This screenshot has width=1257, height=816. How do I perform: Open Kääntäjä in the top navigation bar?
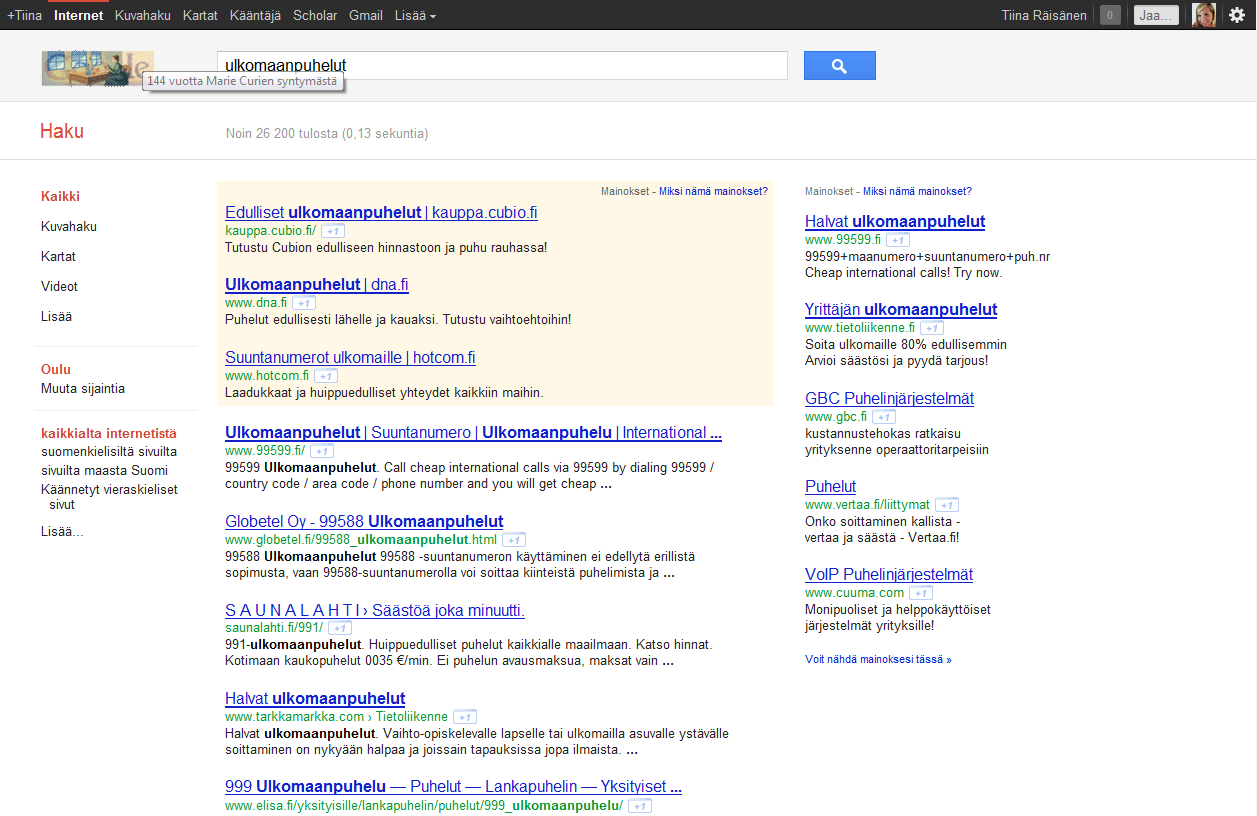pyautogui.click(x=255, y=16)
